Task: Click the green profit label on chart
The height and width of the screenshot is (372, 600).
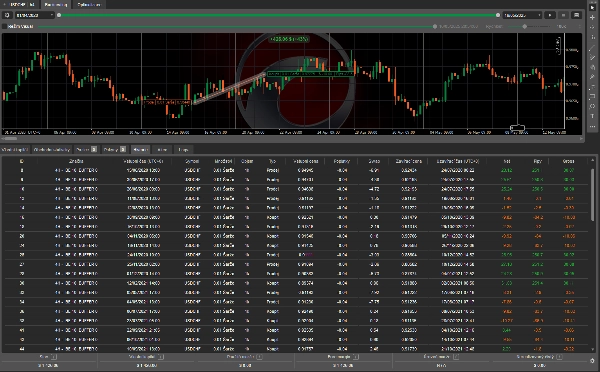Action: point(289,39)
